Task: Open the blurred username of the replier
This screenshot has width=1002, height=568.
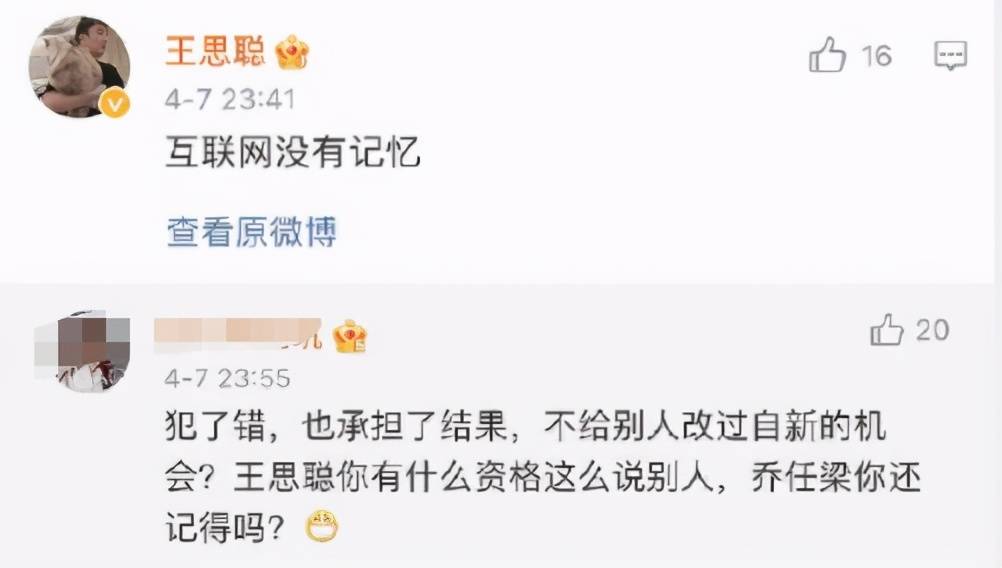Action: point(238,335)
